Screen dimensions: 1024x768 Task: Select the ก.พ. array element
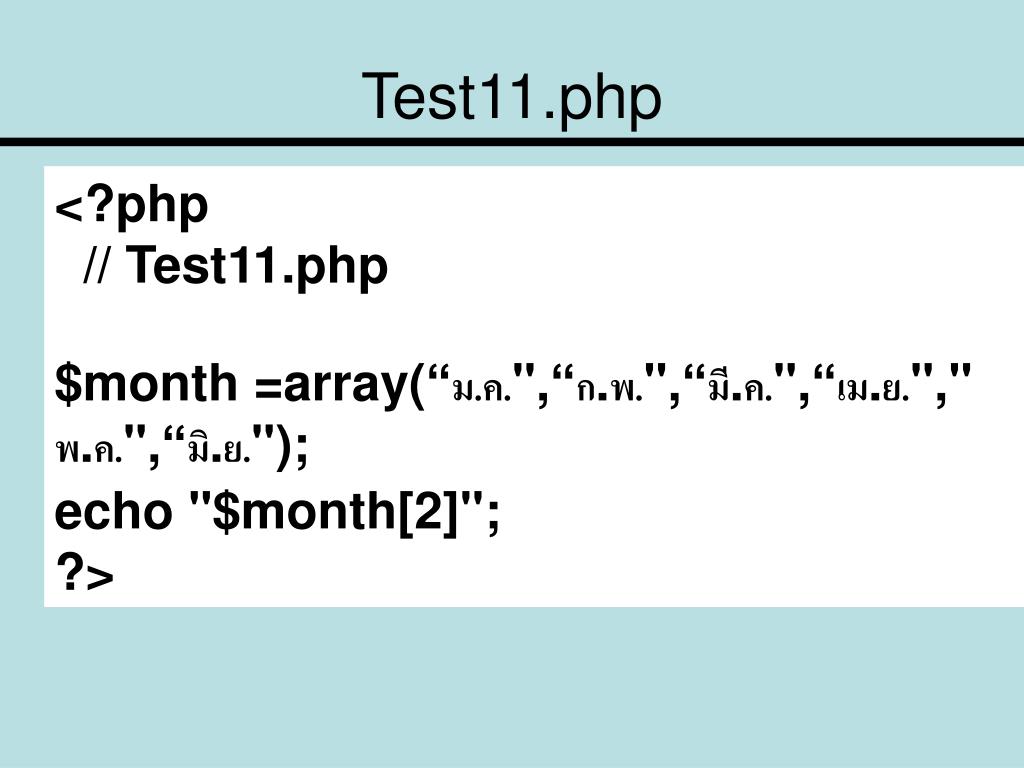coord(609,387)
